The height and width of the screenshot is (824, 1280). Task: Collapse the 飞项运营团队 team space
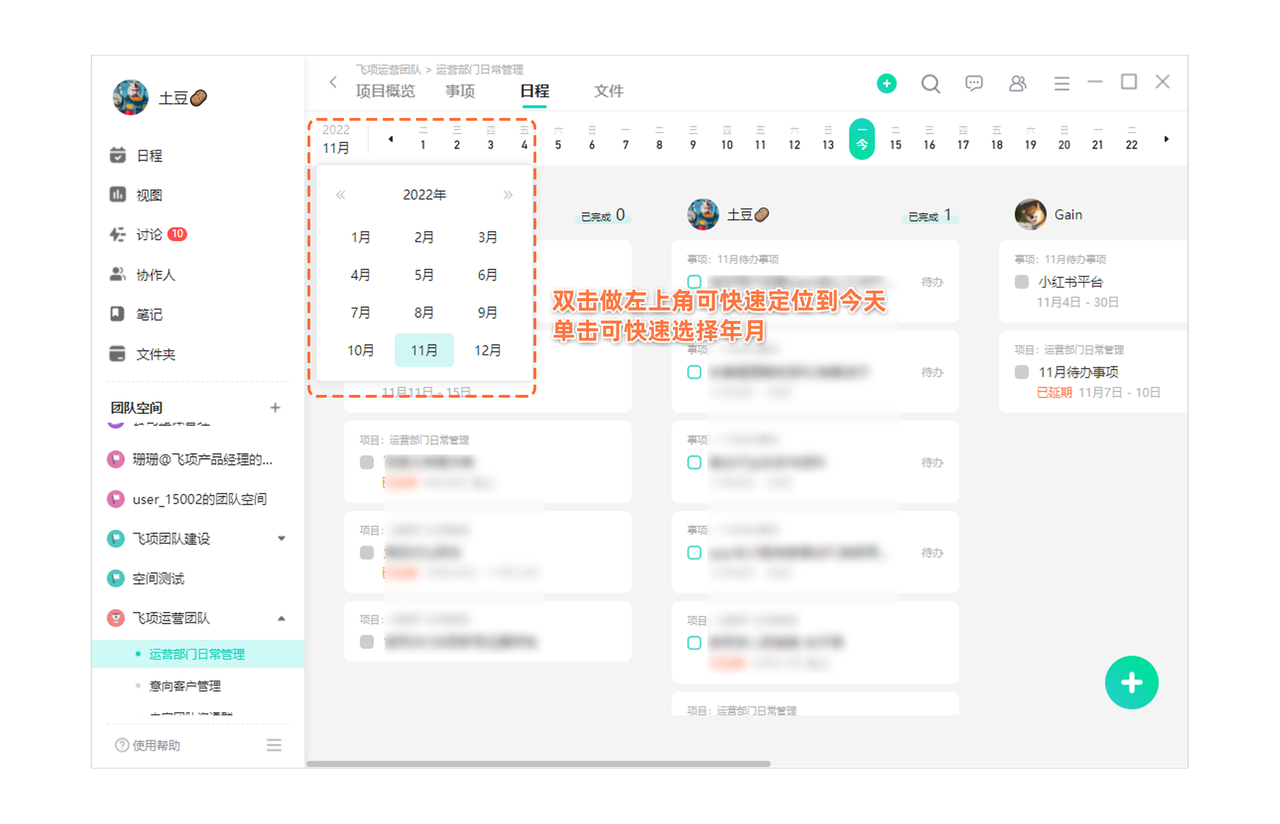281,619
